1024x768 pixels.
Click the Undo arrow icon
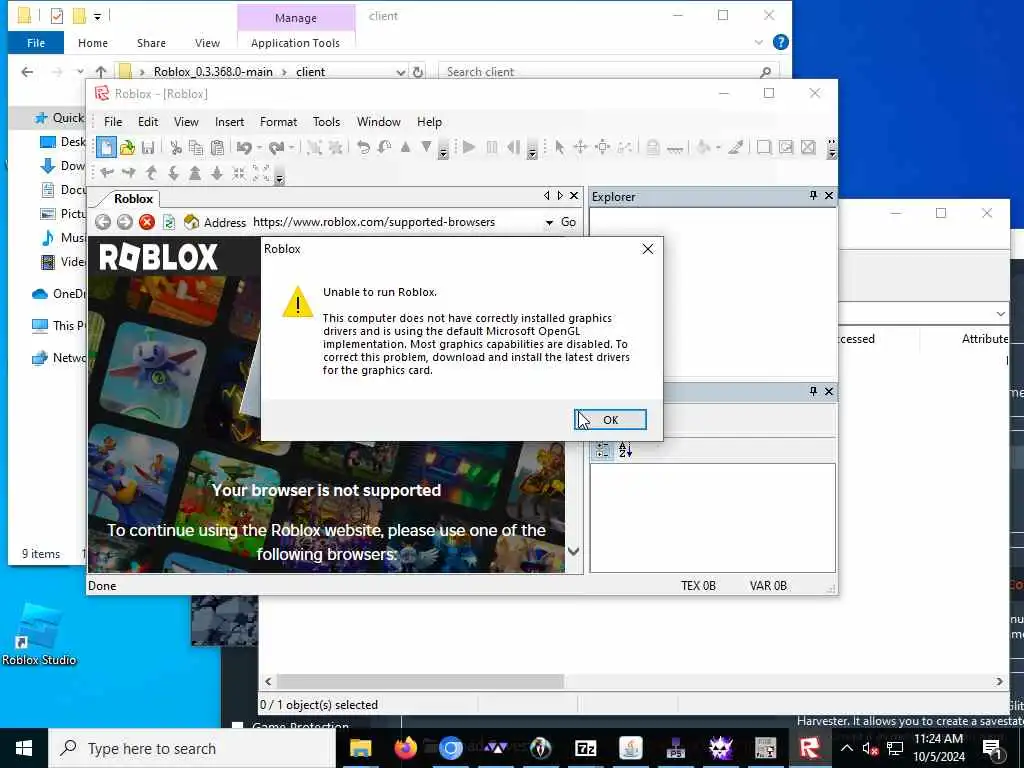244,148
